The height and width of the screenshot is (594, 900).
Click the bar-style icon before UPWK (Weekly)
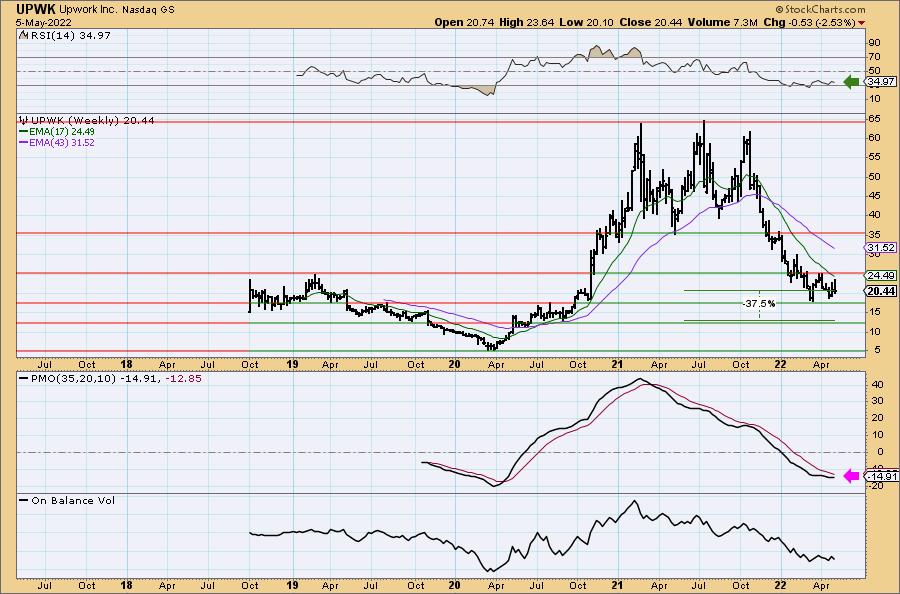click(x=24, y=121)
